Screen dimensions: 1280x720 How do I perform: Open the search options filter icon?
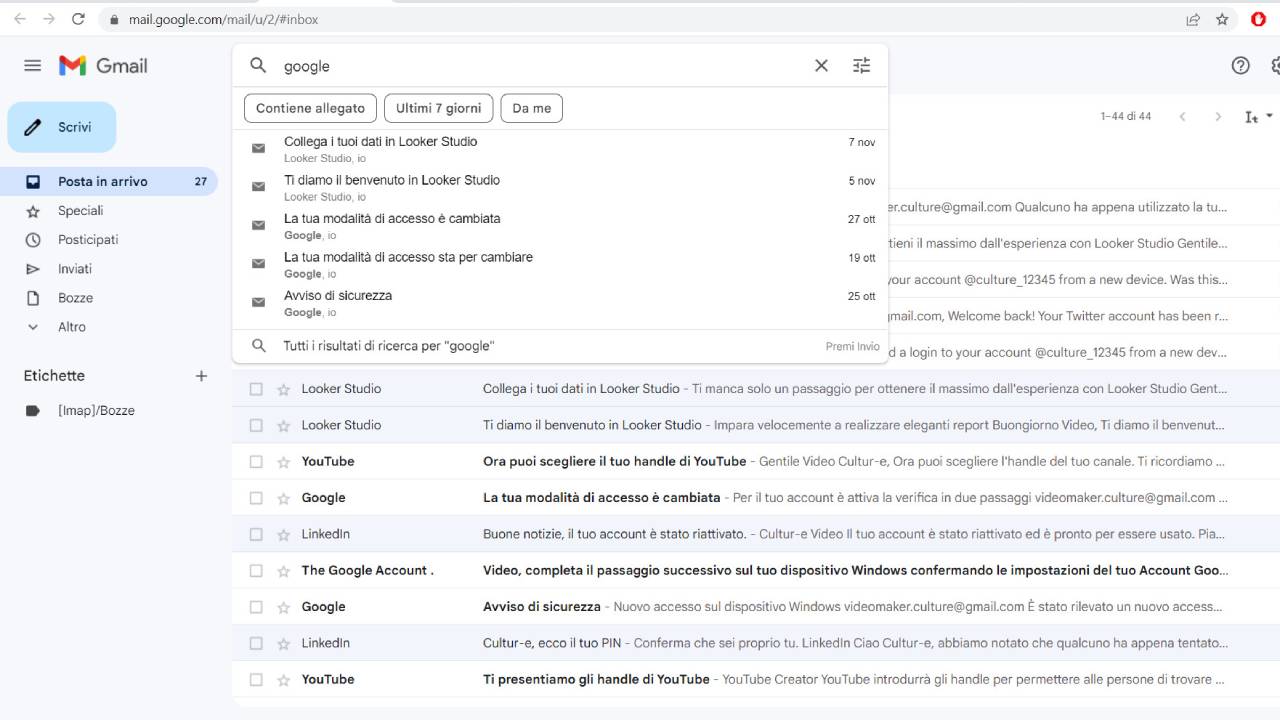click(862, 66)
